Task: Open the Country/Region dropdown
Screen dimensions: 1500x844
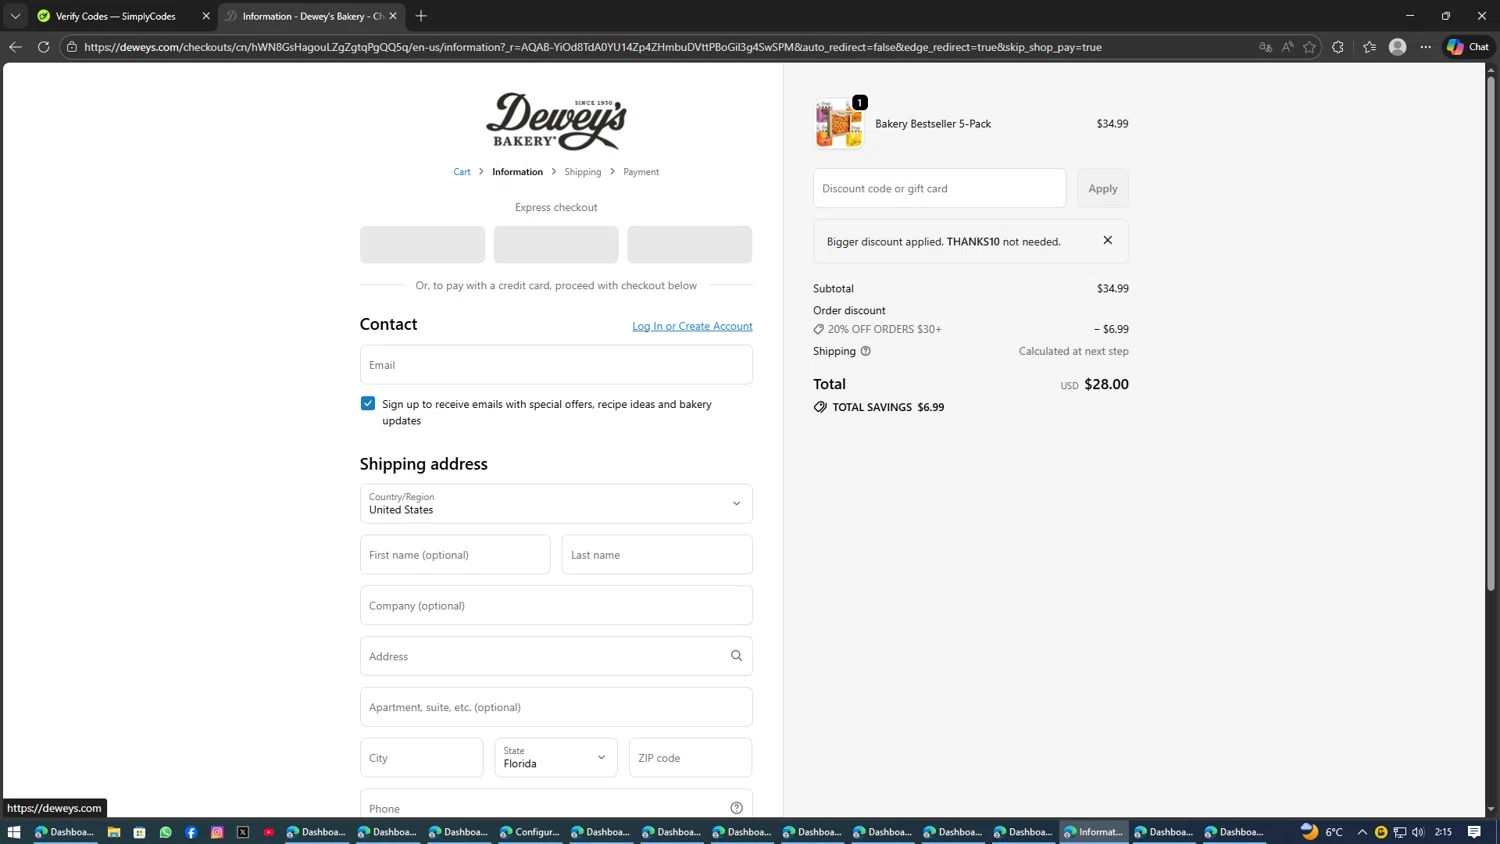Action: tap(556, 503)
